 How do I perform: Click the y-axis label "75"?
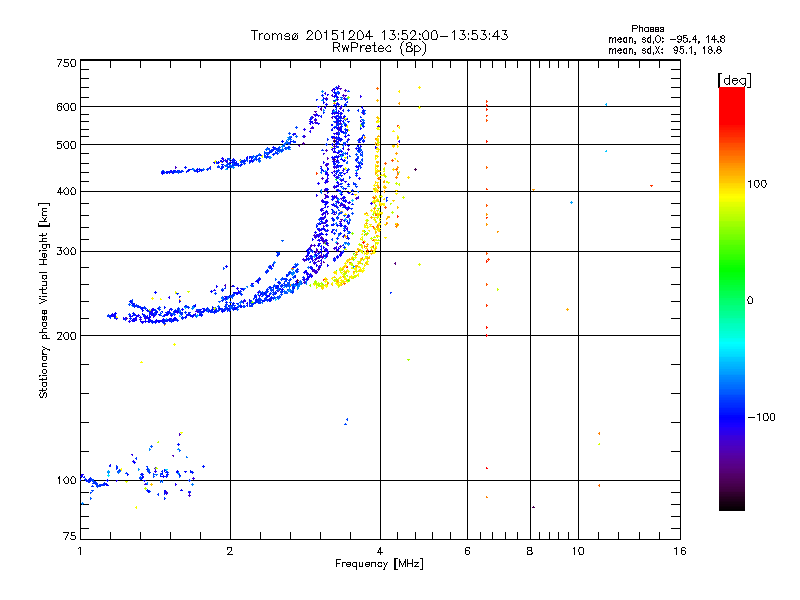pyautogui.click(x=69, y=536)
